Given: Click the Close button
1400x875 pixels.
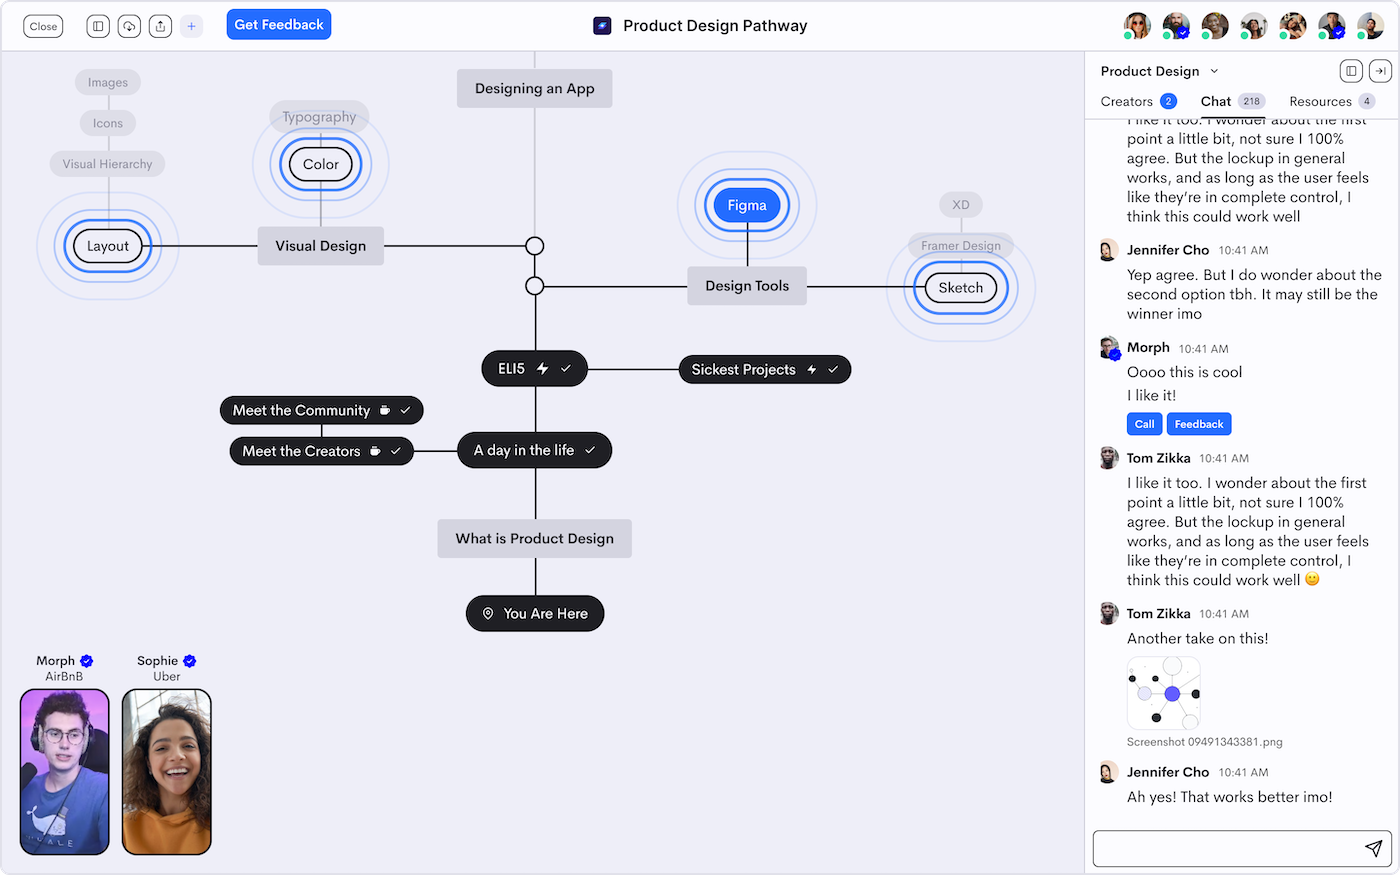Looking at the screenshot, I should pos(43,27).
